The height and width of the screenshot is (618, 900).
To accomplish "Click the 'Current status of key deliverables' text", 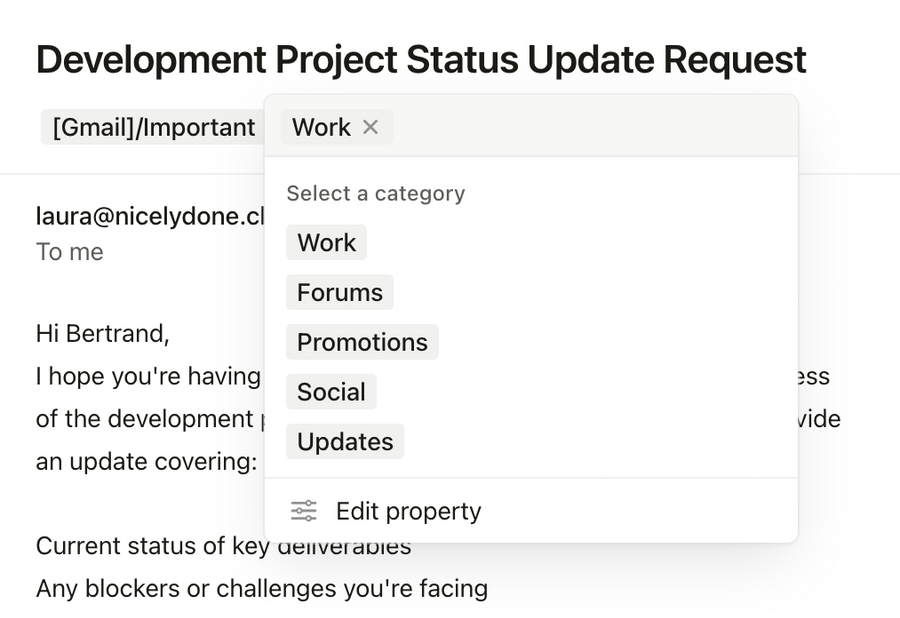I will pyautogui.click(x=222, y=546).
